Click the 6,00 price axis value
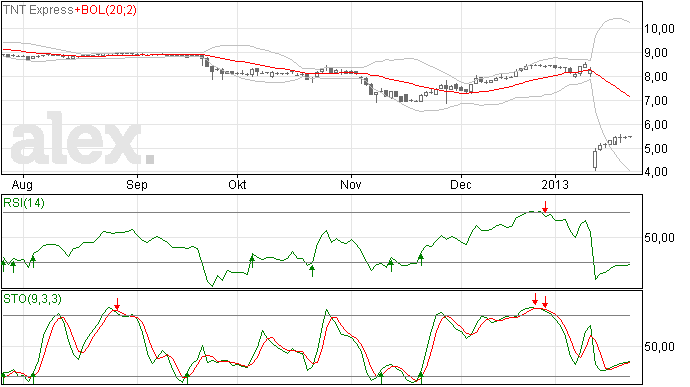Image resolution: width=690 pixels, height=387 pixels. pos(656,125)
